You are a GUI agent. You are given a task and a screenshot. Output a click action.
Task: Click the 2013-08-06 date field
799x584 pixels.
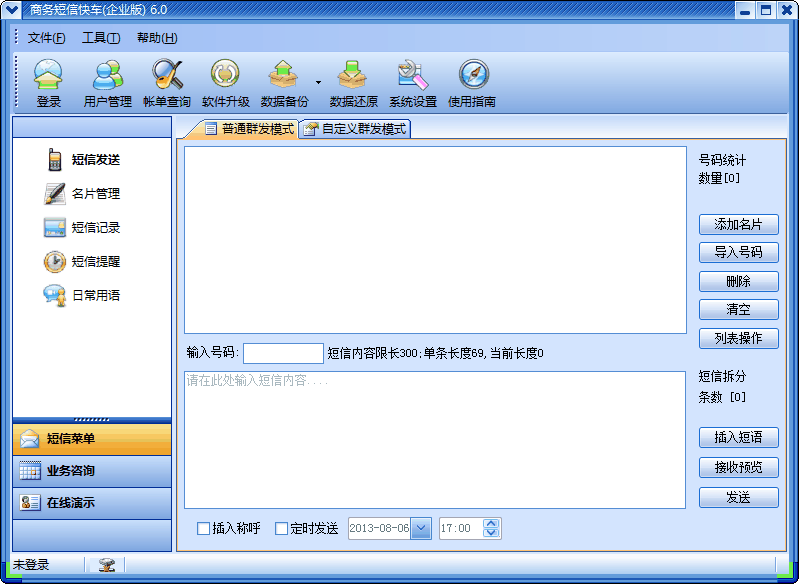click(x=380, y=528)
